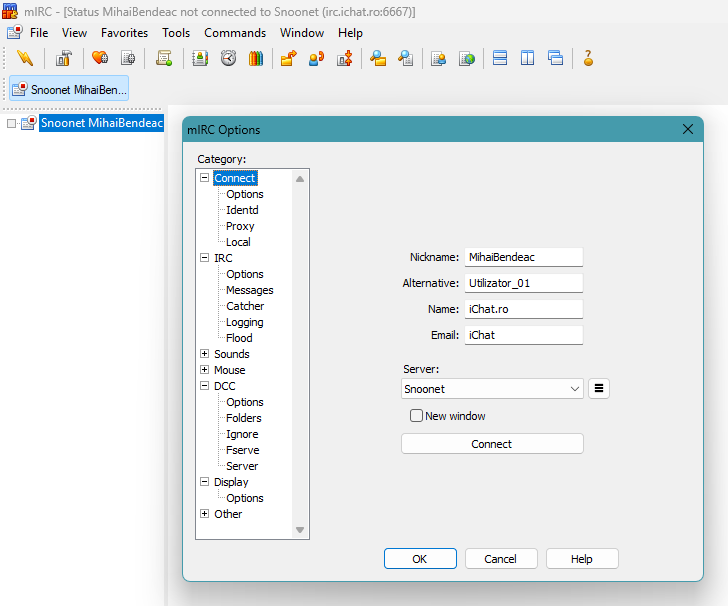Open the Favorites menu
Image resolution: width=728 pixels, height=606 pixels.
click(x=124, y=33)
